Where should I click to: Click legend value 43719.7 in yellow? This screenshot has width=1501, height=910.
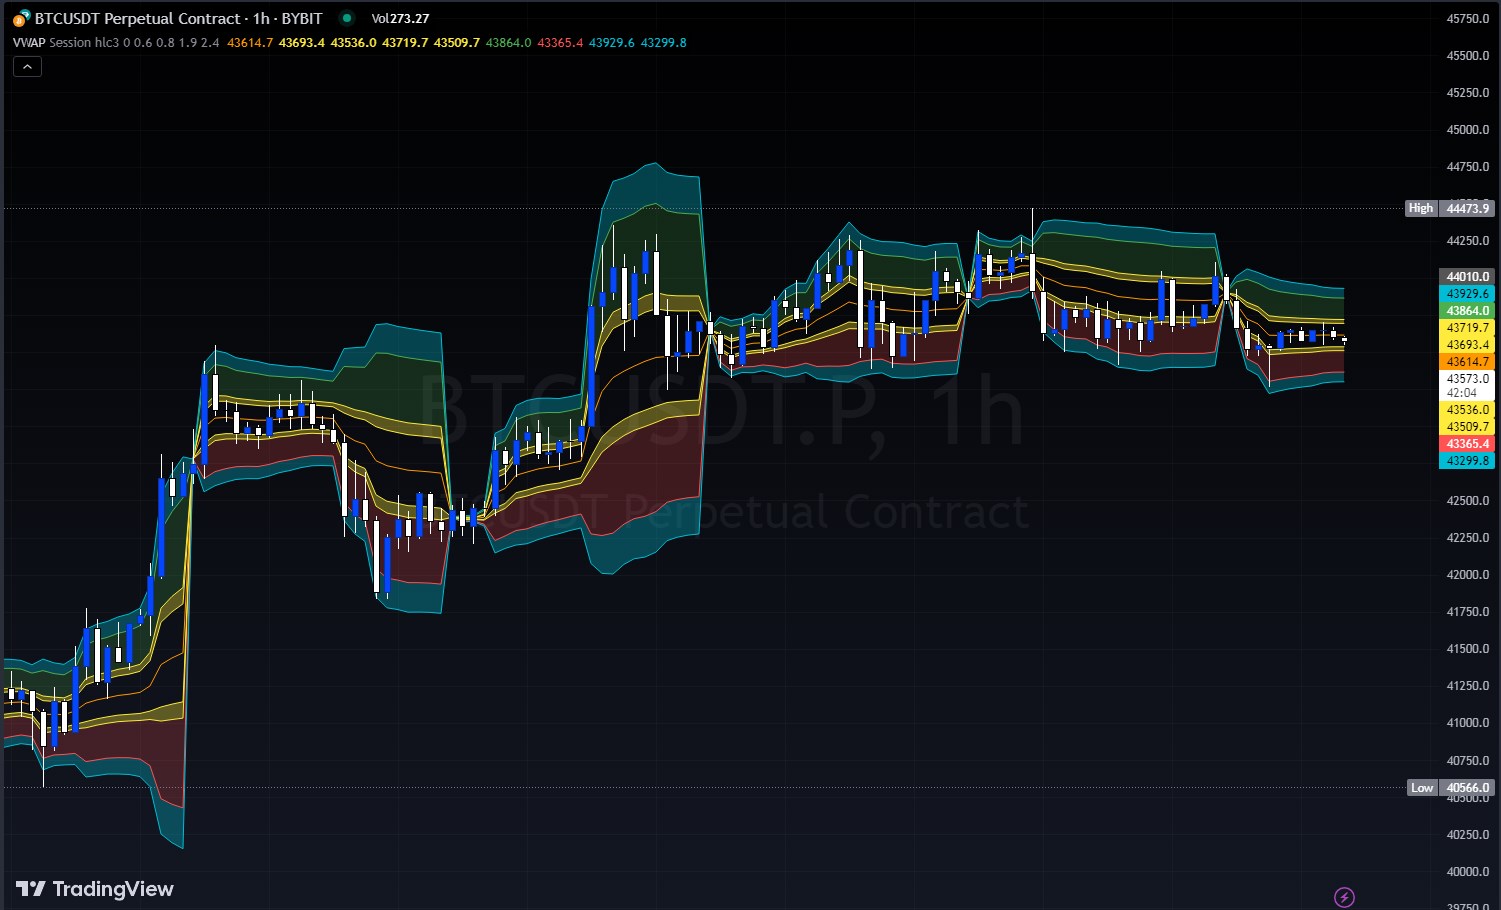tap(405, 43)
